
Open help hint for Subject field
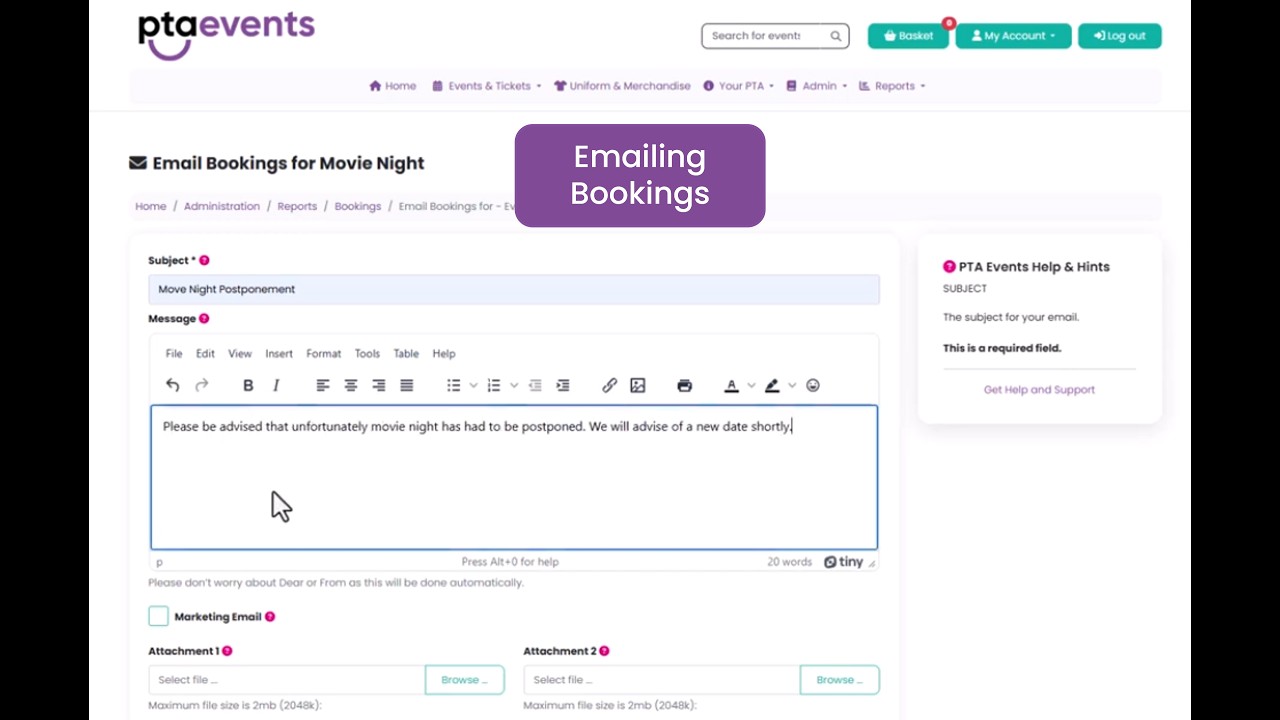(x=204, y=260)
